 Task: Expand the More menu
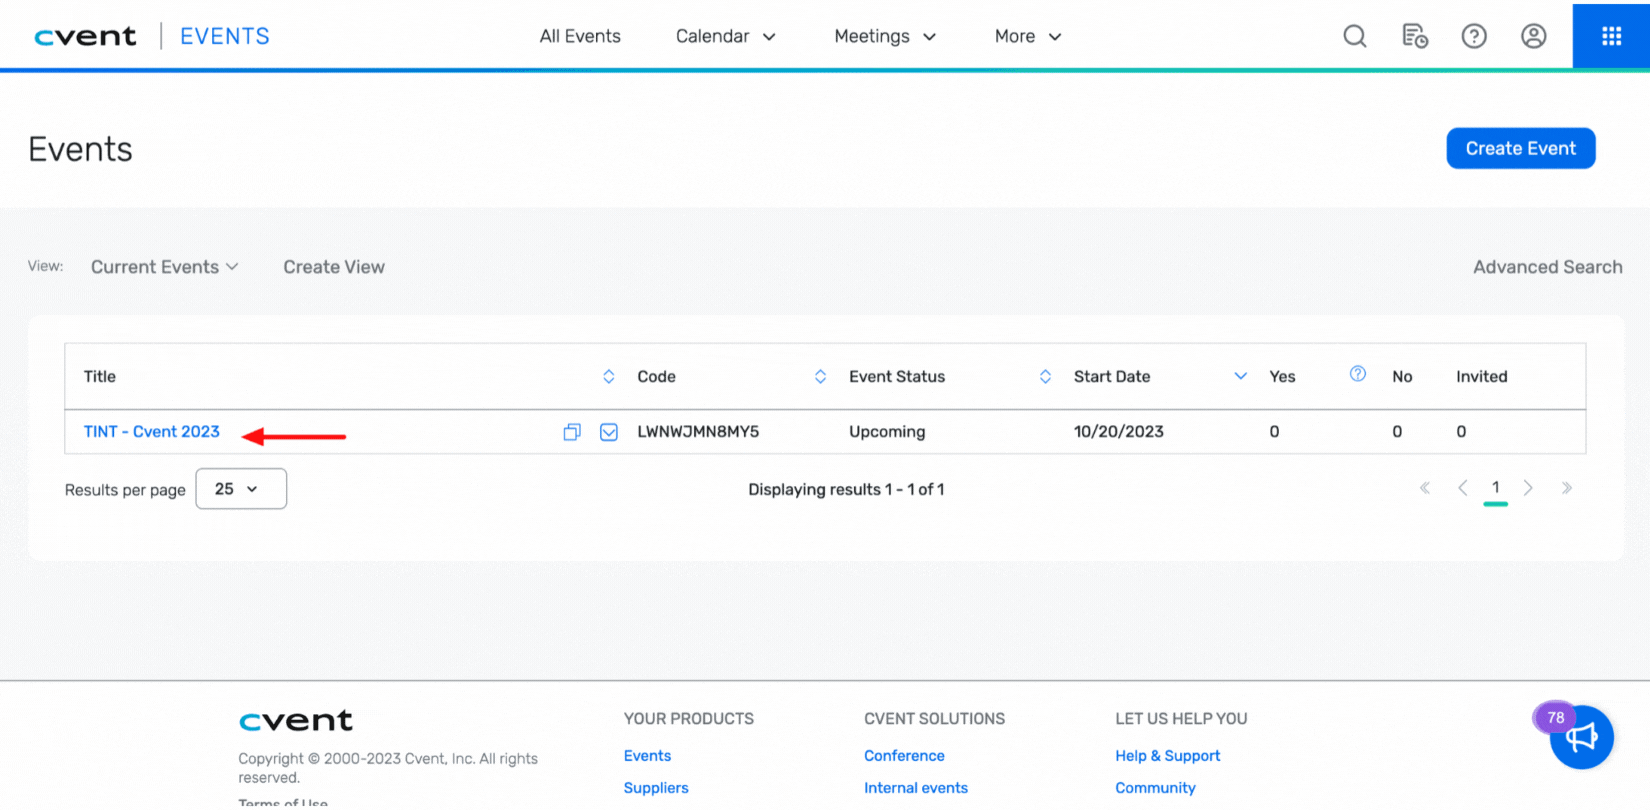pyautogui.click(x=1028, y=36)
